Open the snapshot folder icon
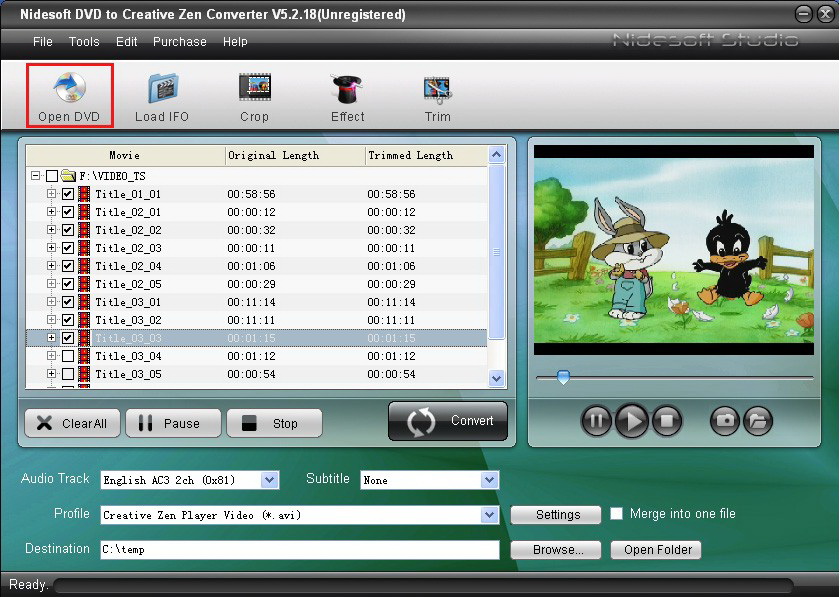The image size is (840, 597). pos(758,421)
